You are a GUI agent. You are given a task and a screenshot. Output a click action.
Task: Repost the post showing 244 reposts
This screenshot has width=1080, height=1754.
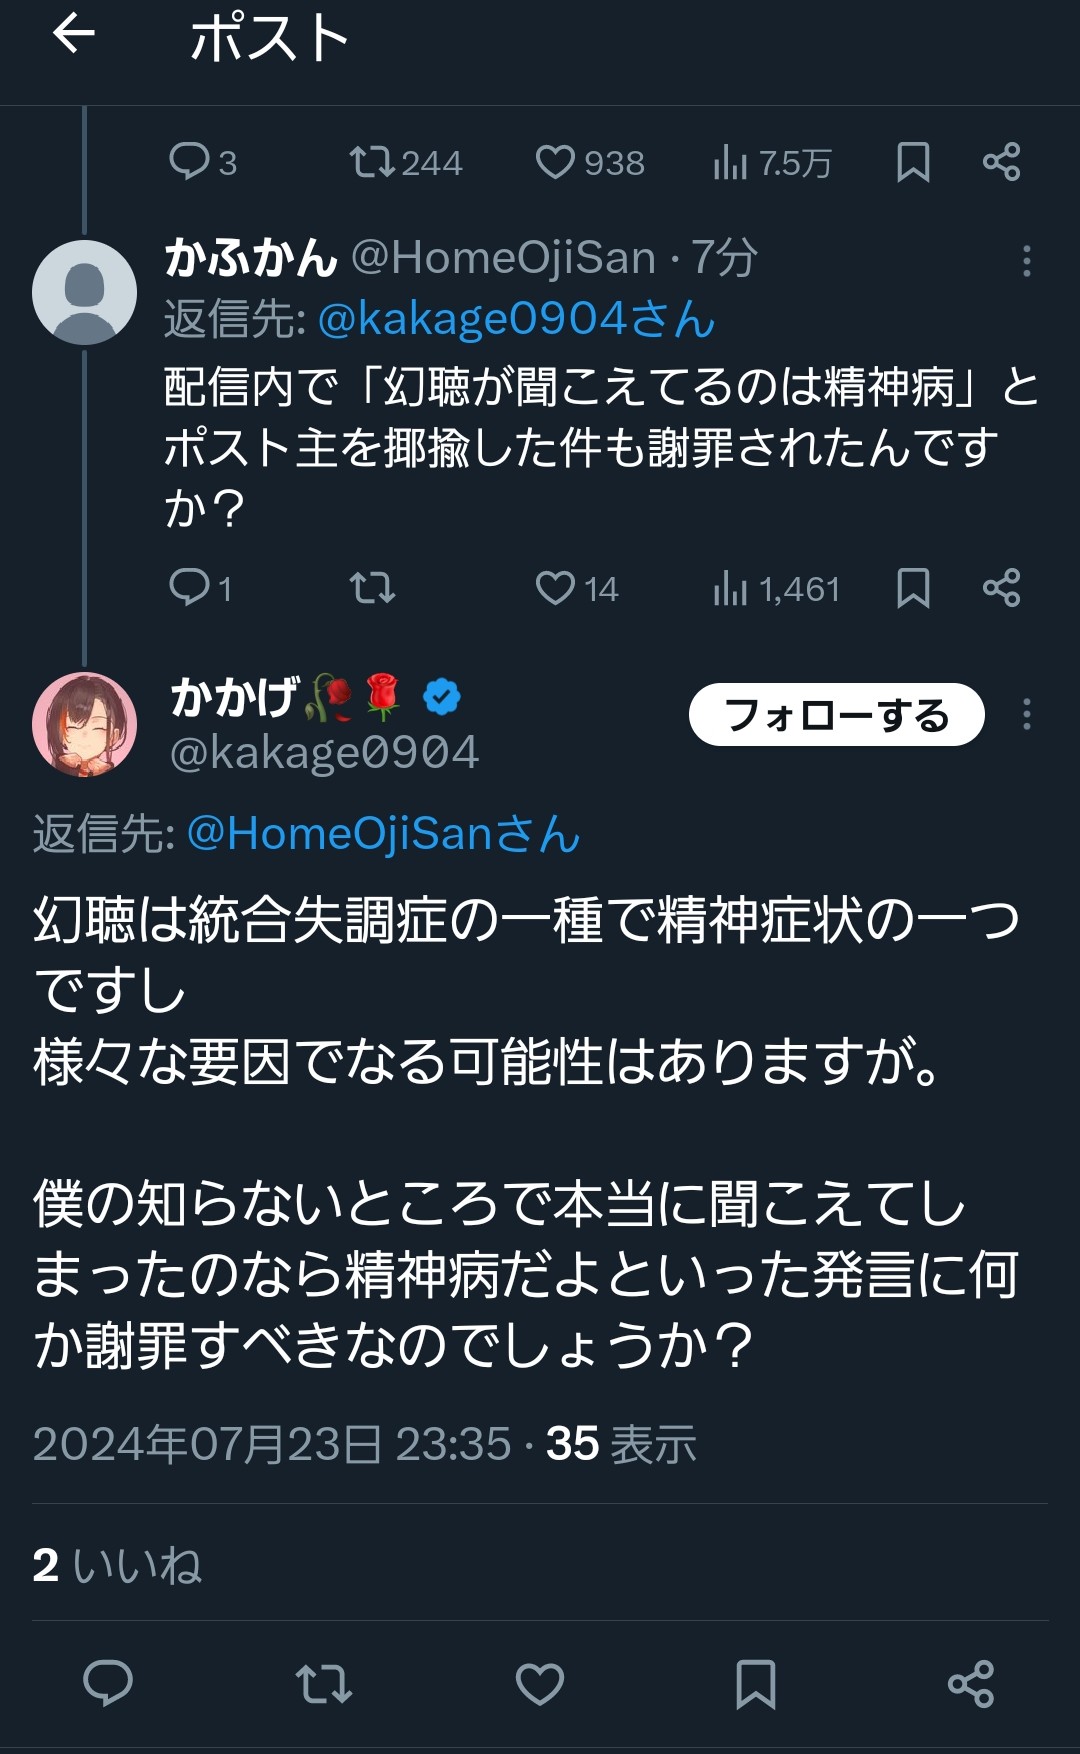[405, 162]
